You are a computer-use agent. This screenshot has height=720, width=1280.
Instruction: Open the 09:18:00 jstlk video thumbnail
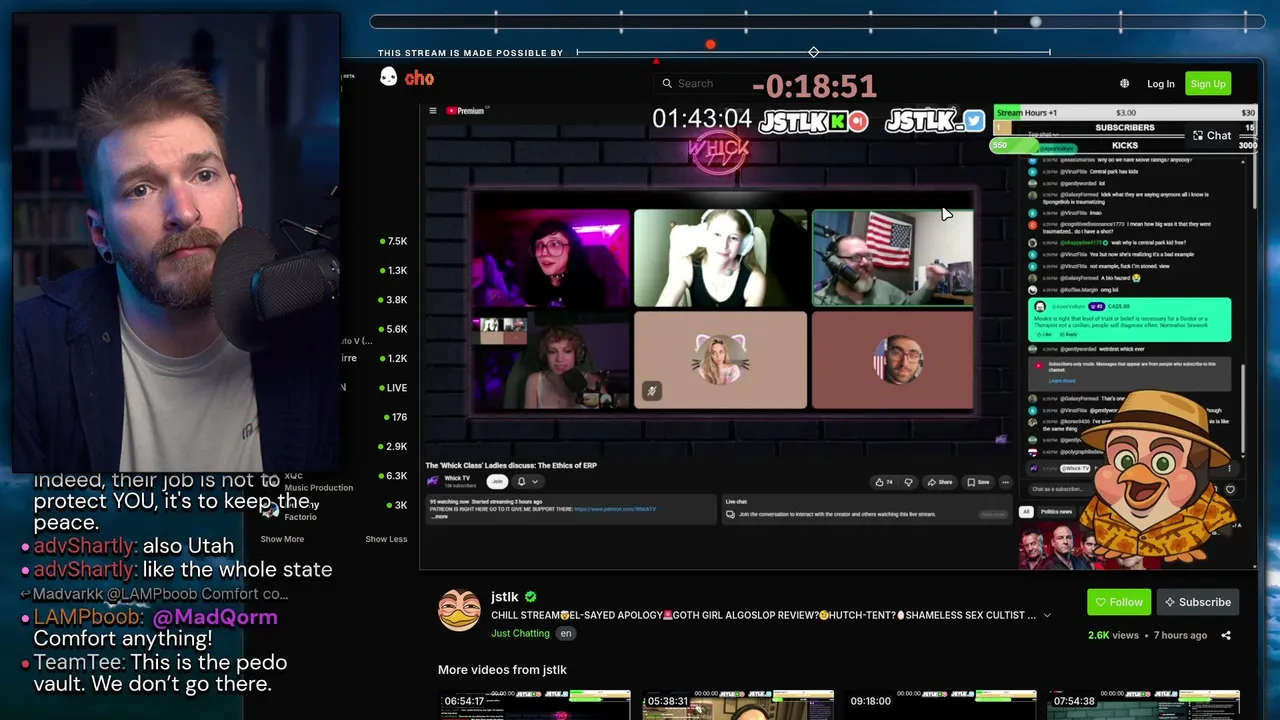941,705
